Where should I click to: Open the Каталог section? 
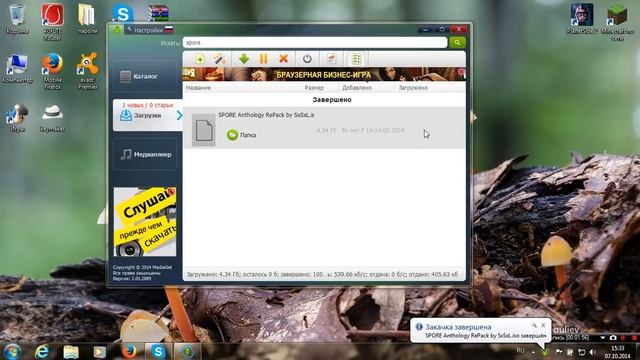145,76
